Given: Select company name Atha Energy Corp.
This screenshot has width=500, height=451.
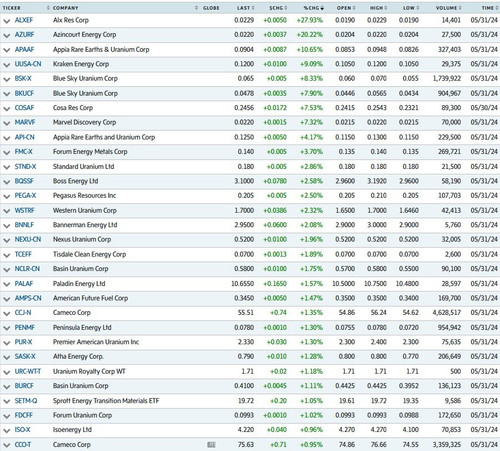Looking at the screenshot, I should tap(78, 357).
